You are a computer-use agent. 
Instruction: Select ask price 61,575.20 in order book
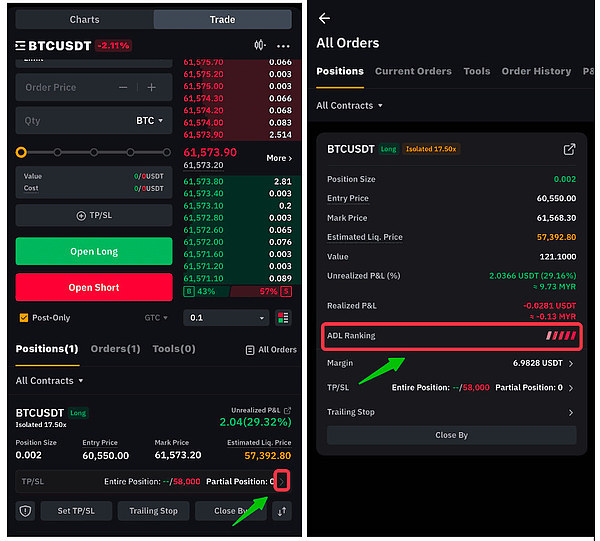tap(203, 74)
